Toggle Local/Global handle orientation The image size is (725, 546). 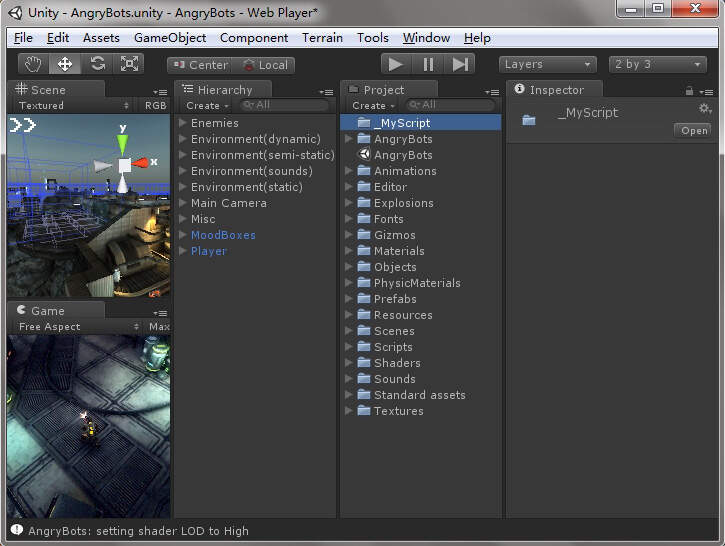[x=265, y=65]
